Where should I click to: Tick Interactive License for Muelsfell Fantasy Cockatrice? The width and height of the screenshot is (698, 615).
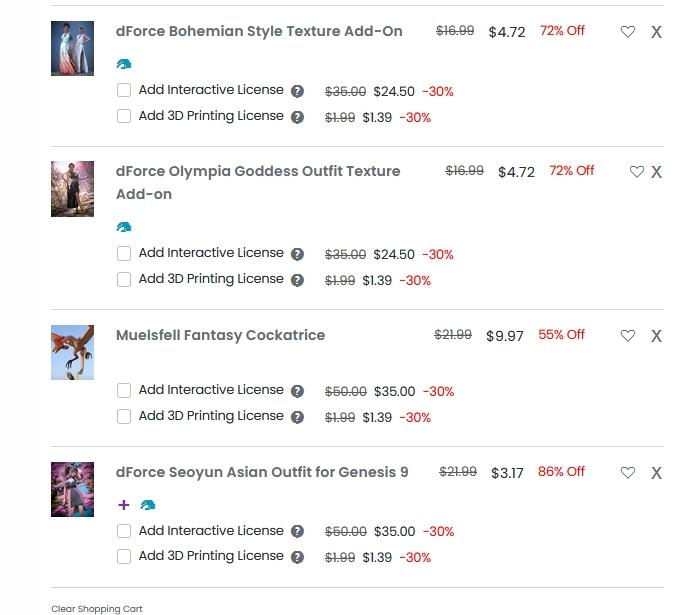124,390
